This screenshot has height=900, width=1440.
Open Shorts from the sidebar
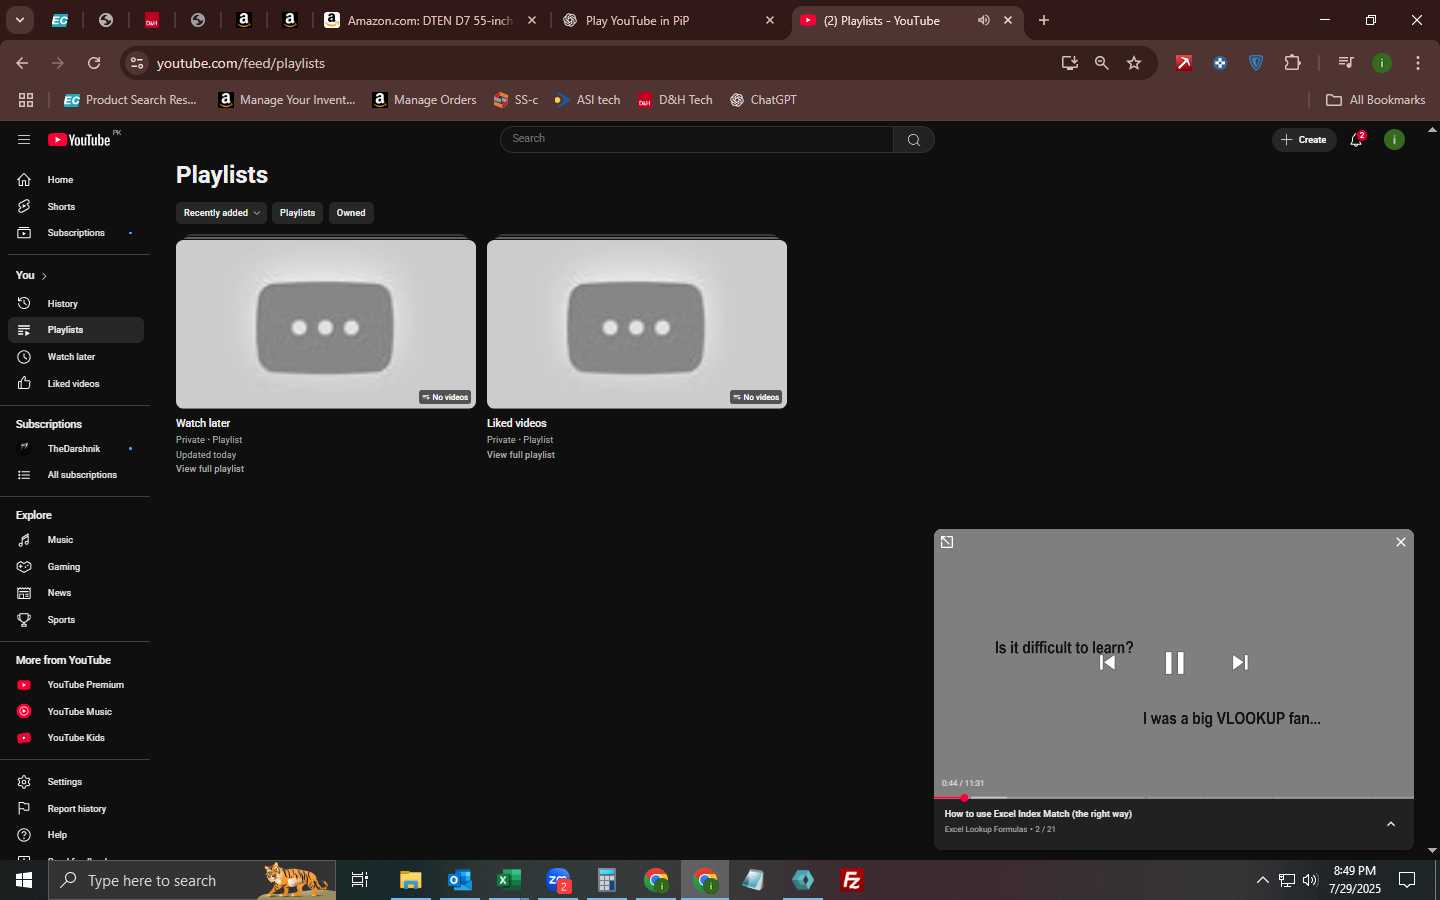pos(76,207)
